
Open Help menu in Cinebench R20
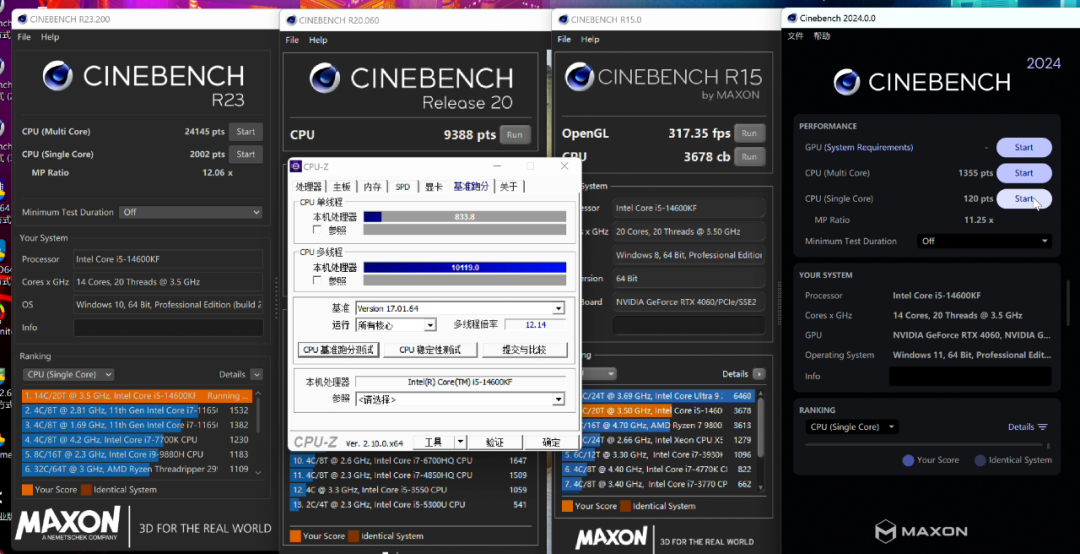[x=318, y=40]
